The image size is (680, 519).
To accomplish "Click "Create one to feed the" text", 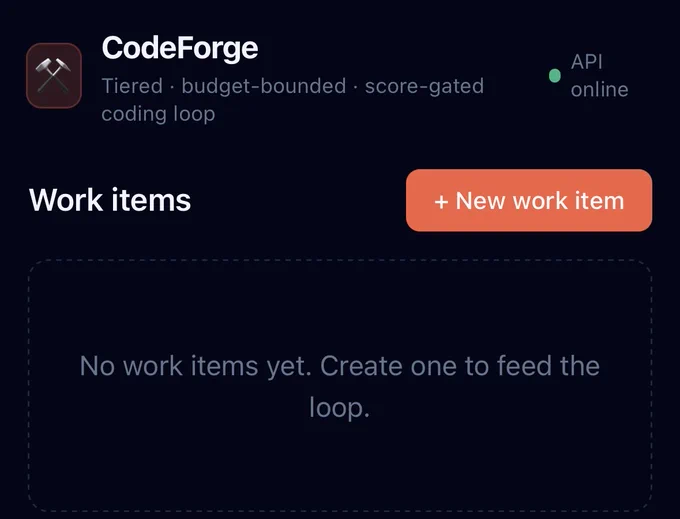I will (460, 366).
